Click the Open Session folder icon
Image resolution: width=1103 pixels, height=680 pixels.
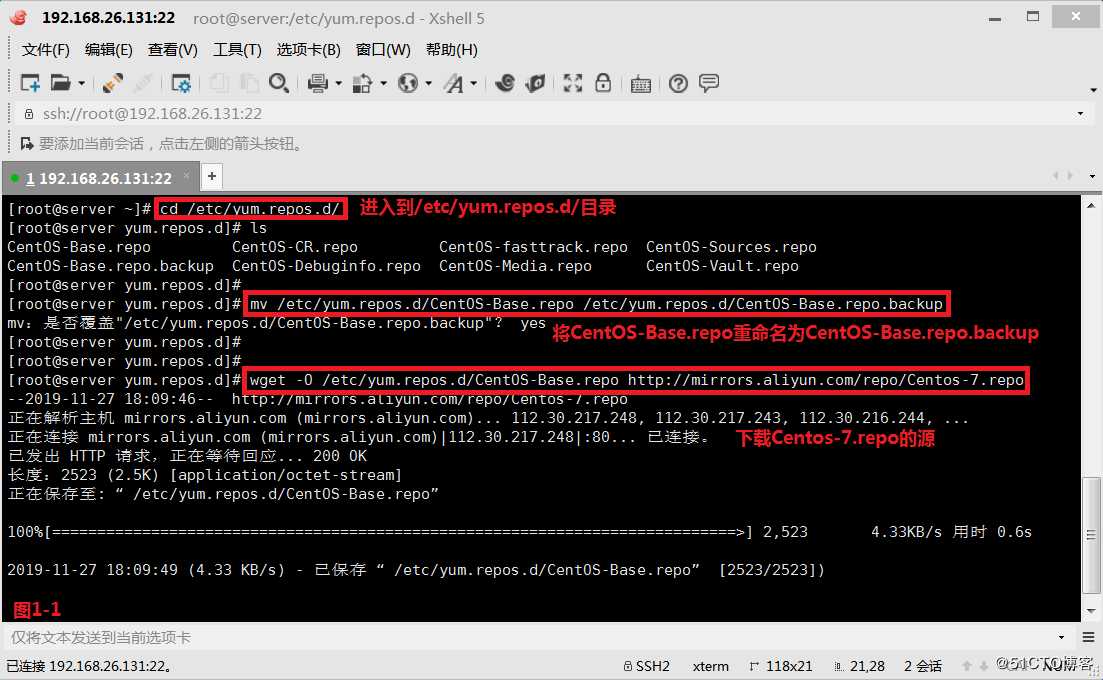(x=60, y=83)
